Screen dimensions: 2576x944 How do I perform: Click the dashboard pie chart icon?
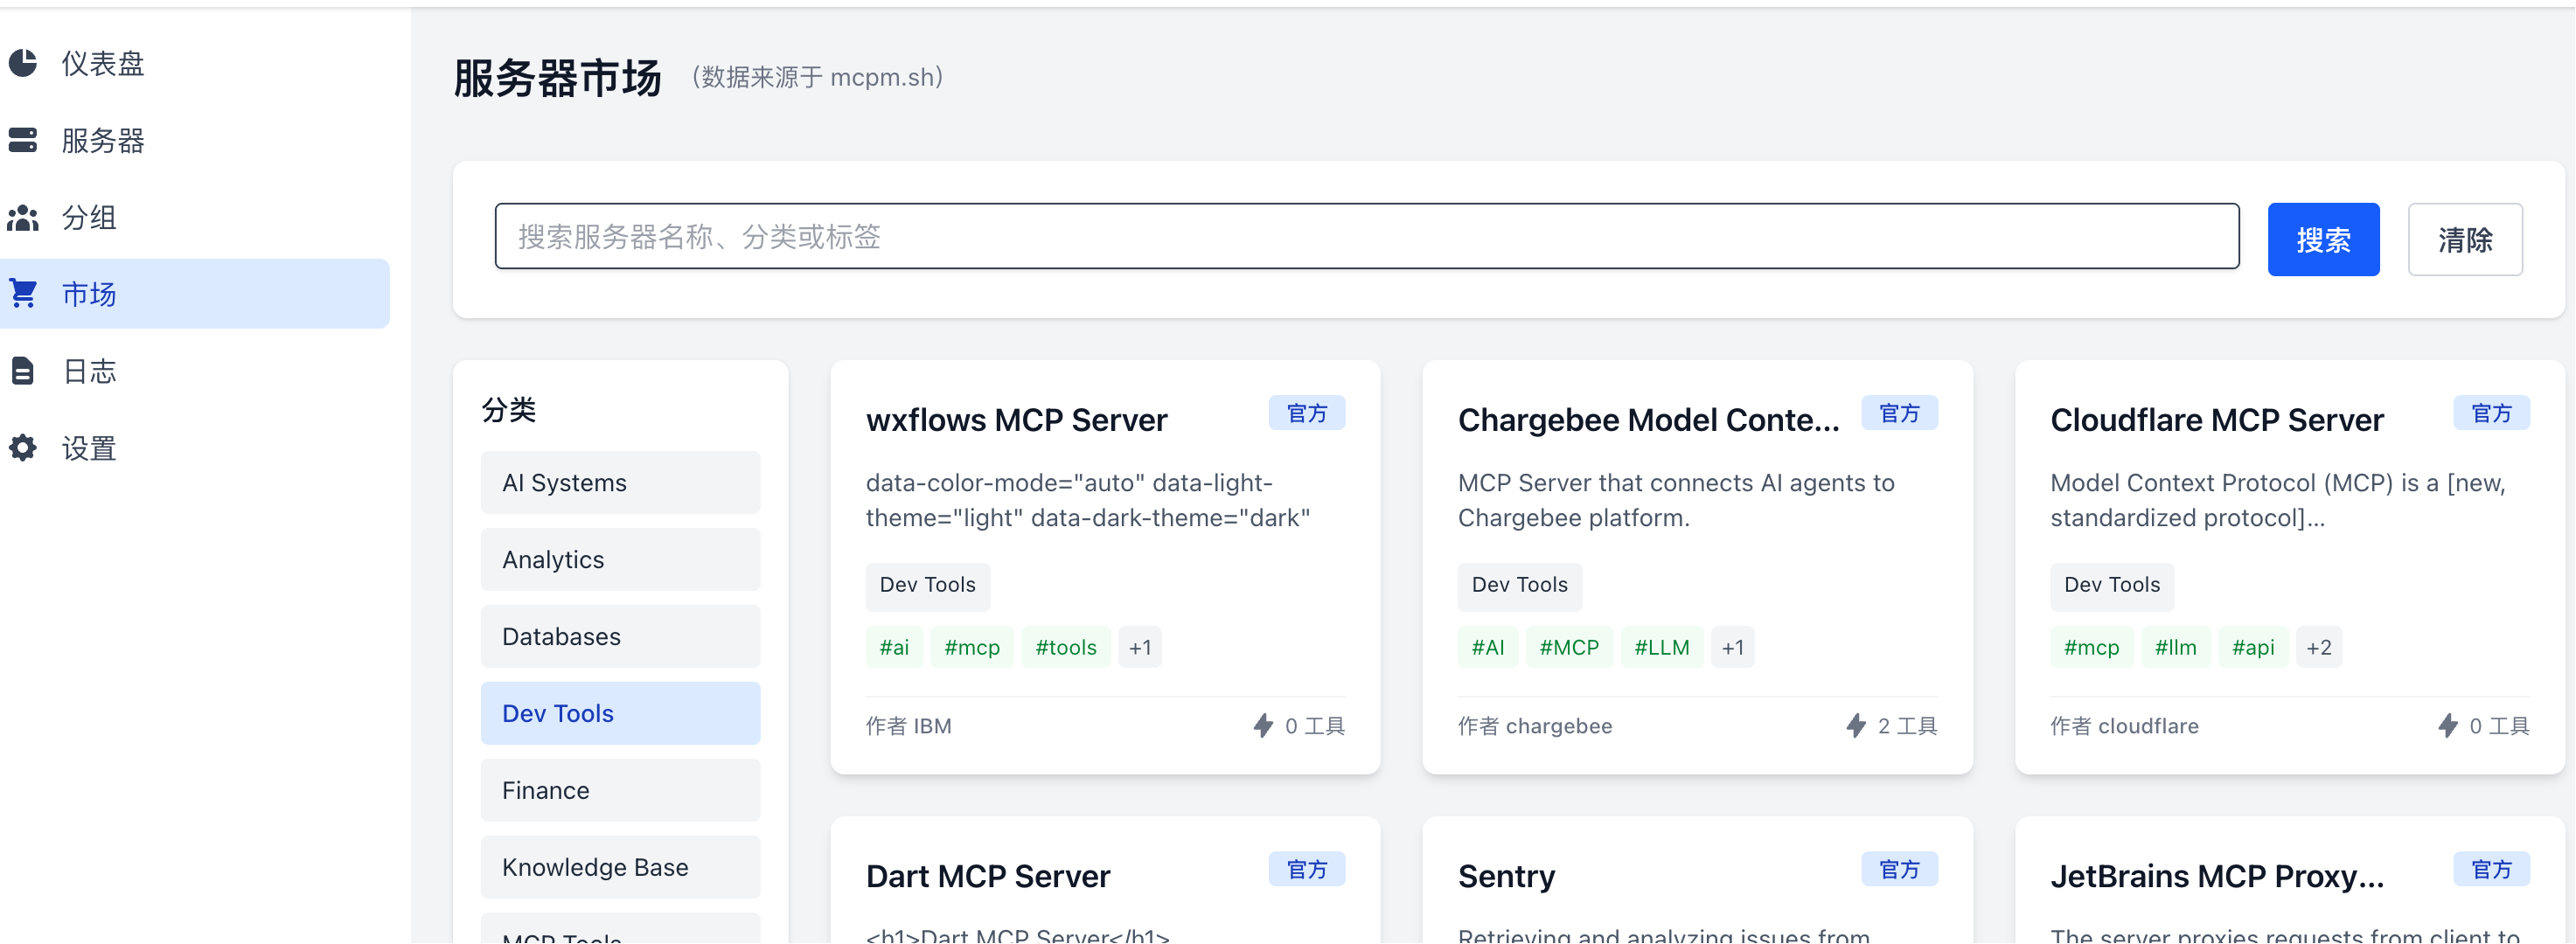coord(23,63)
